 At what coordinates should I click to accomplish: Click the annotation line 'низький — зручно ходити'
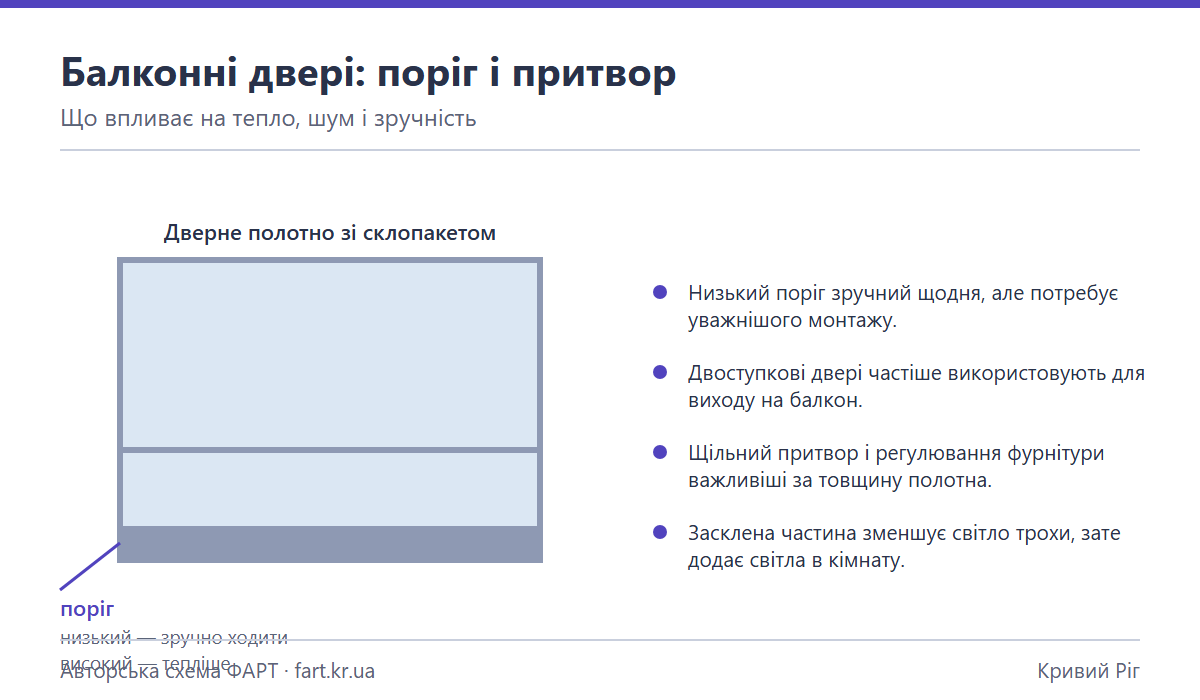tap(175, 638)
